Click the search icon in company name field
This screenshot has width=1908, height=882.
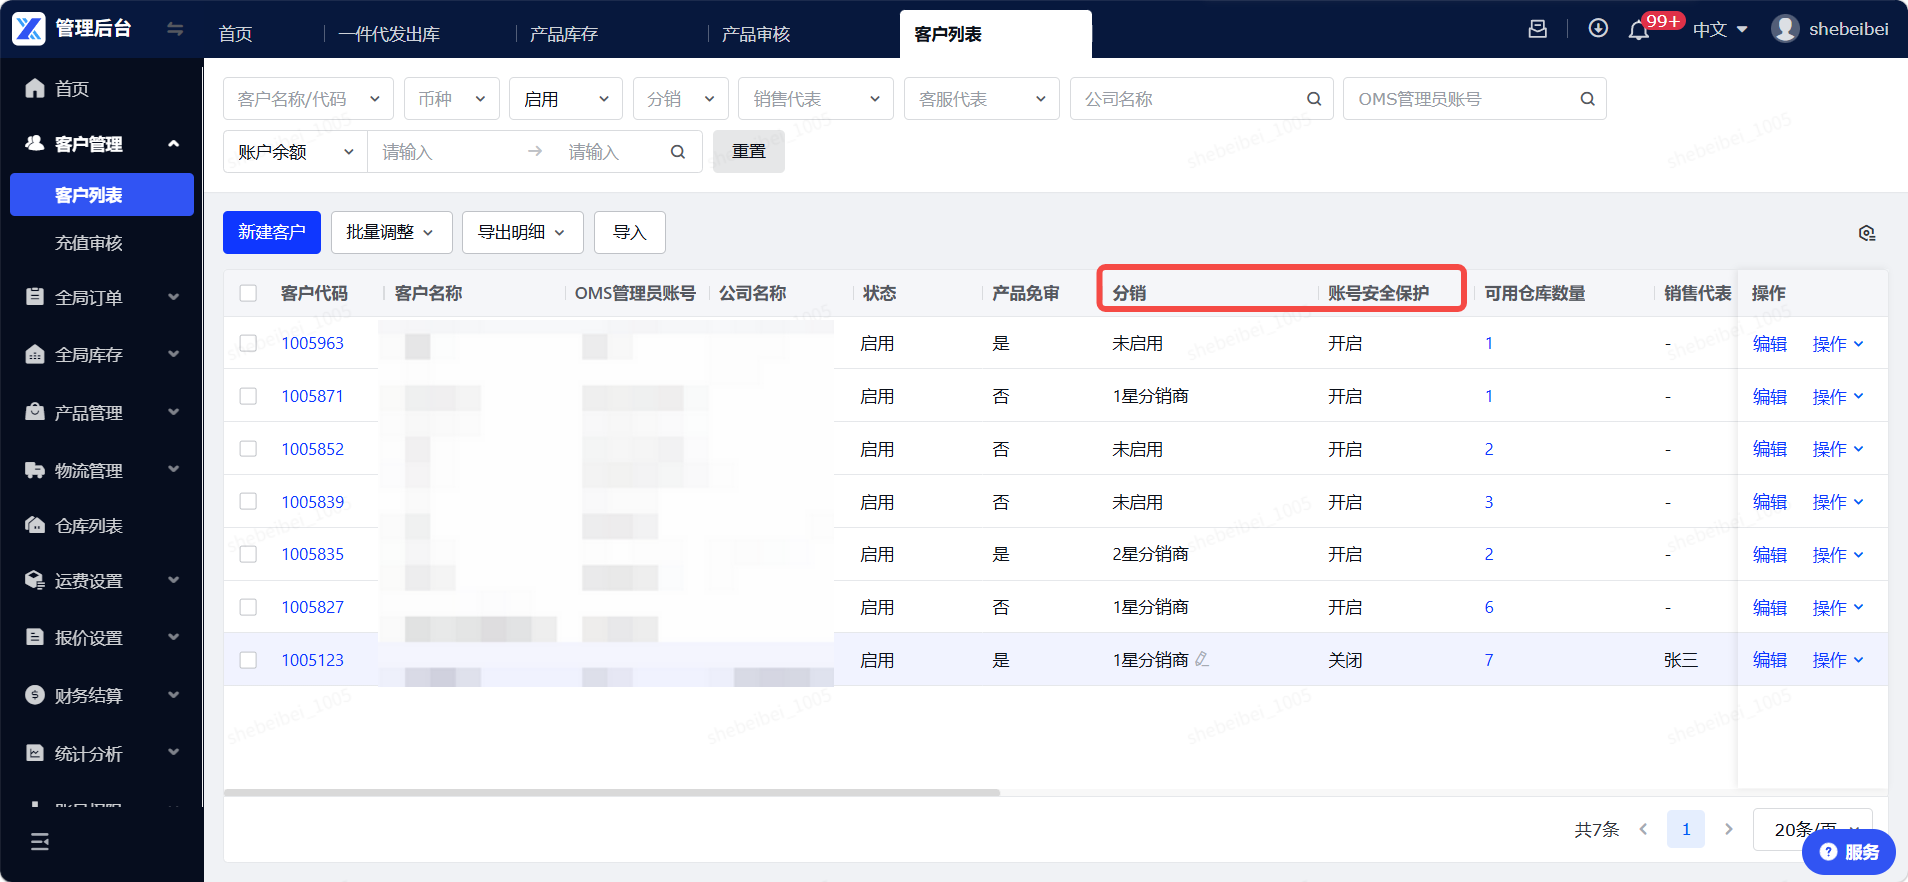[x=1314, y=99]
